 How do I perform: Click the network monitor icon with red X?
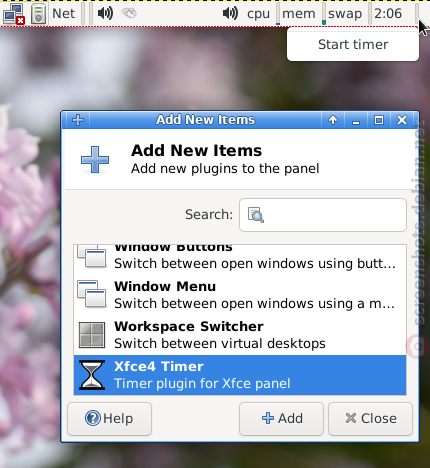(x=14, y=14)
